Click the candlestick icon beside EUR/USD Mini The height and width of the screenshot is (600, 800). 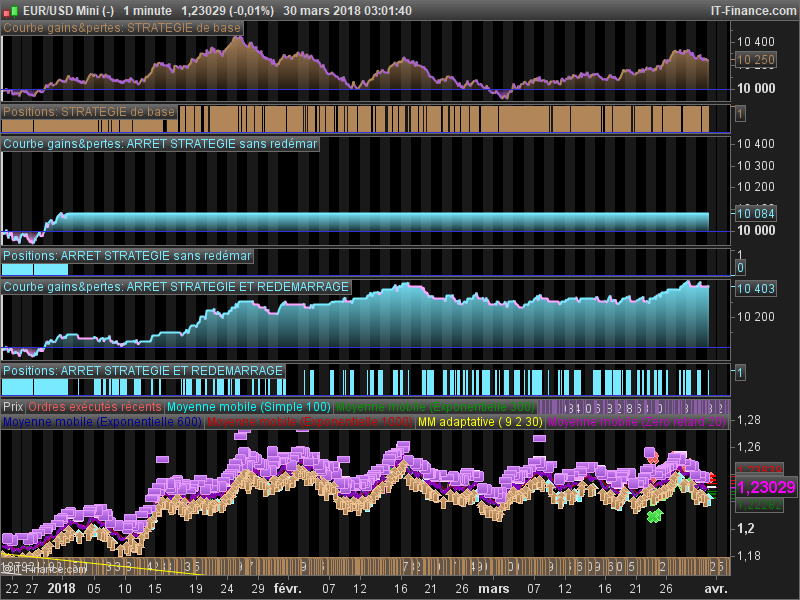(x=10, y=11)
